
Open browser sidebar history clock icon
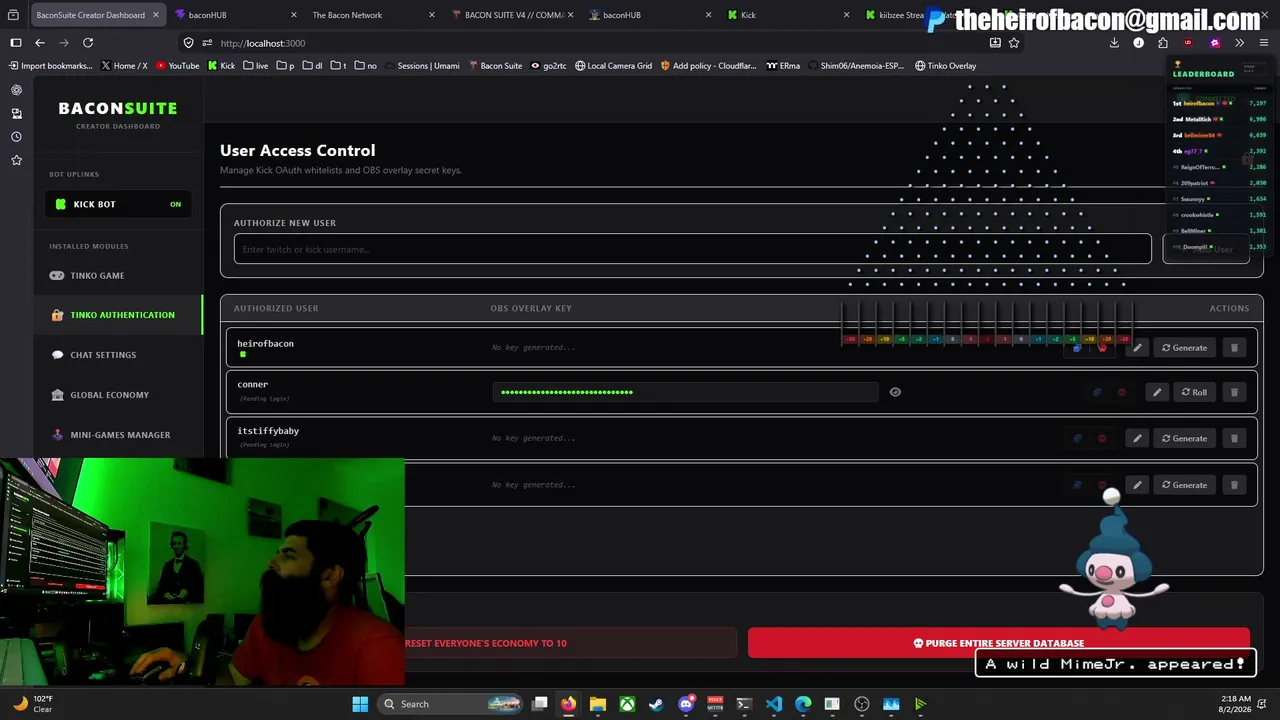click(16, 137)
